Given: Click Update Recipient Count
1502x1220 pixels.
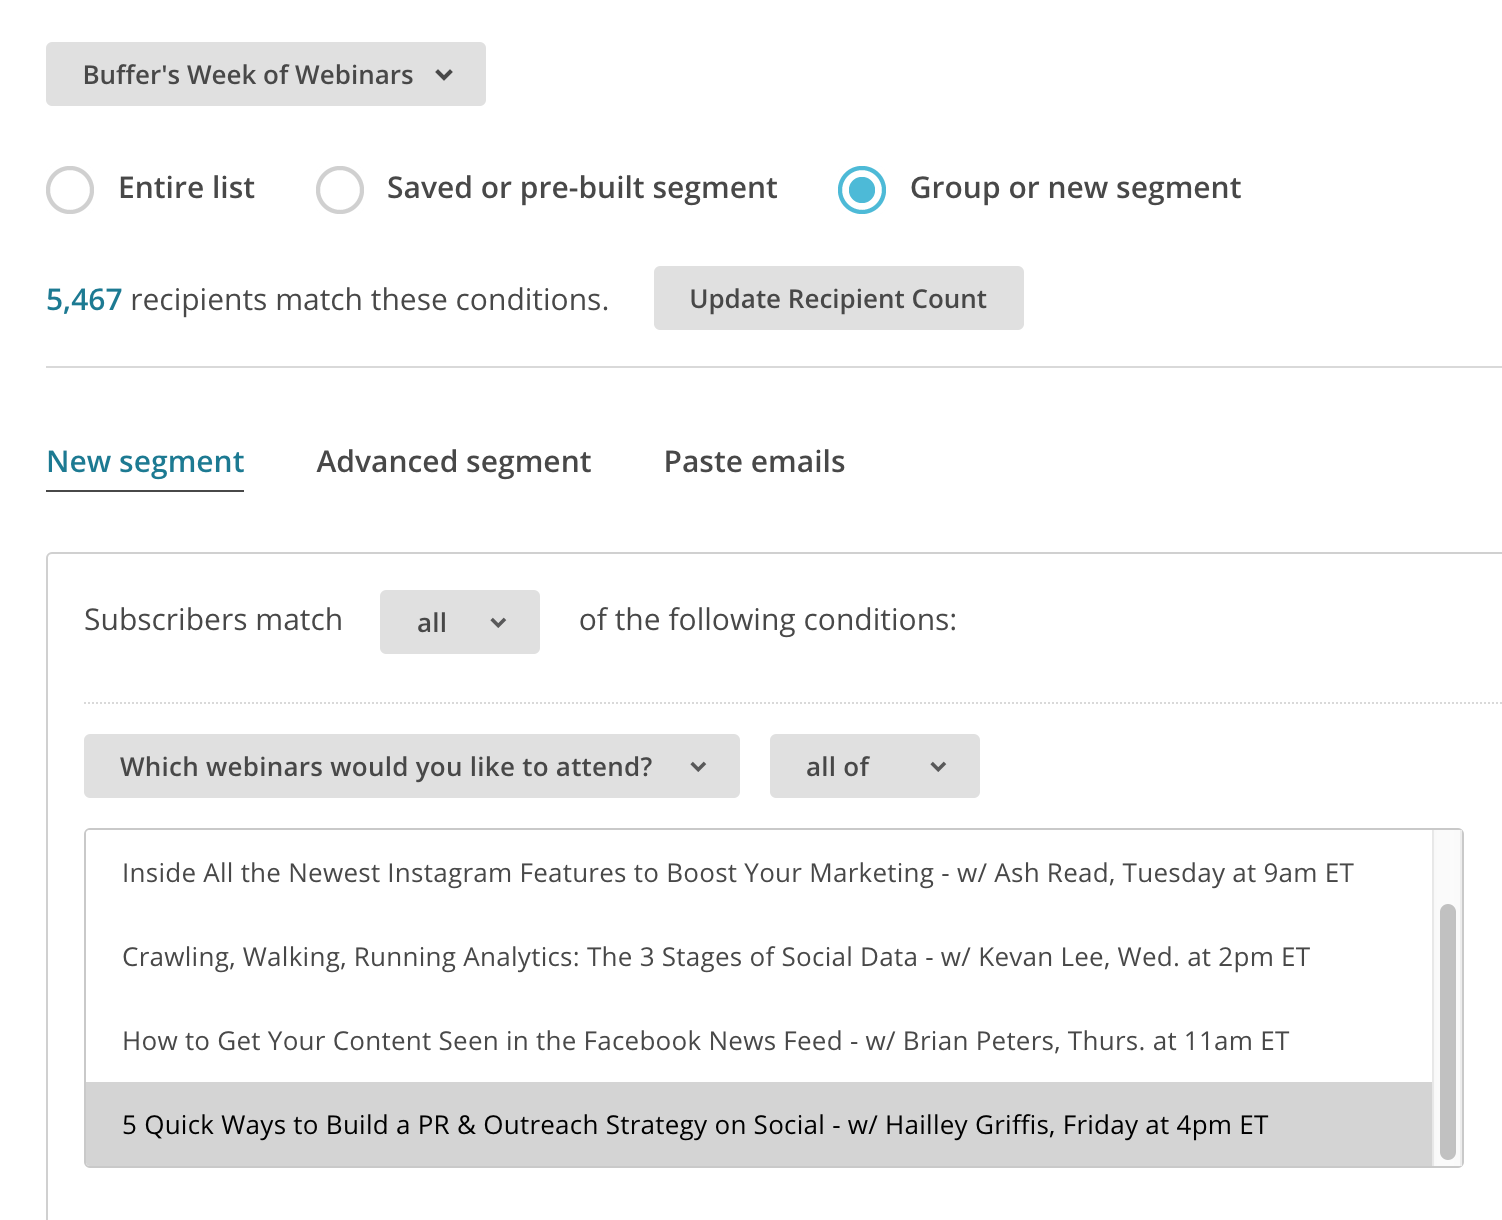Looking at the screenshot, I should click(x=838, y=298).
